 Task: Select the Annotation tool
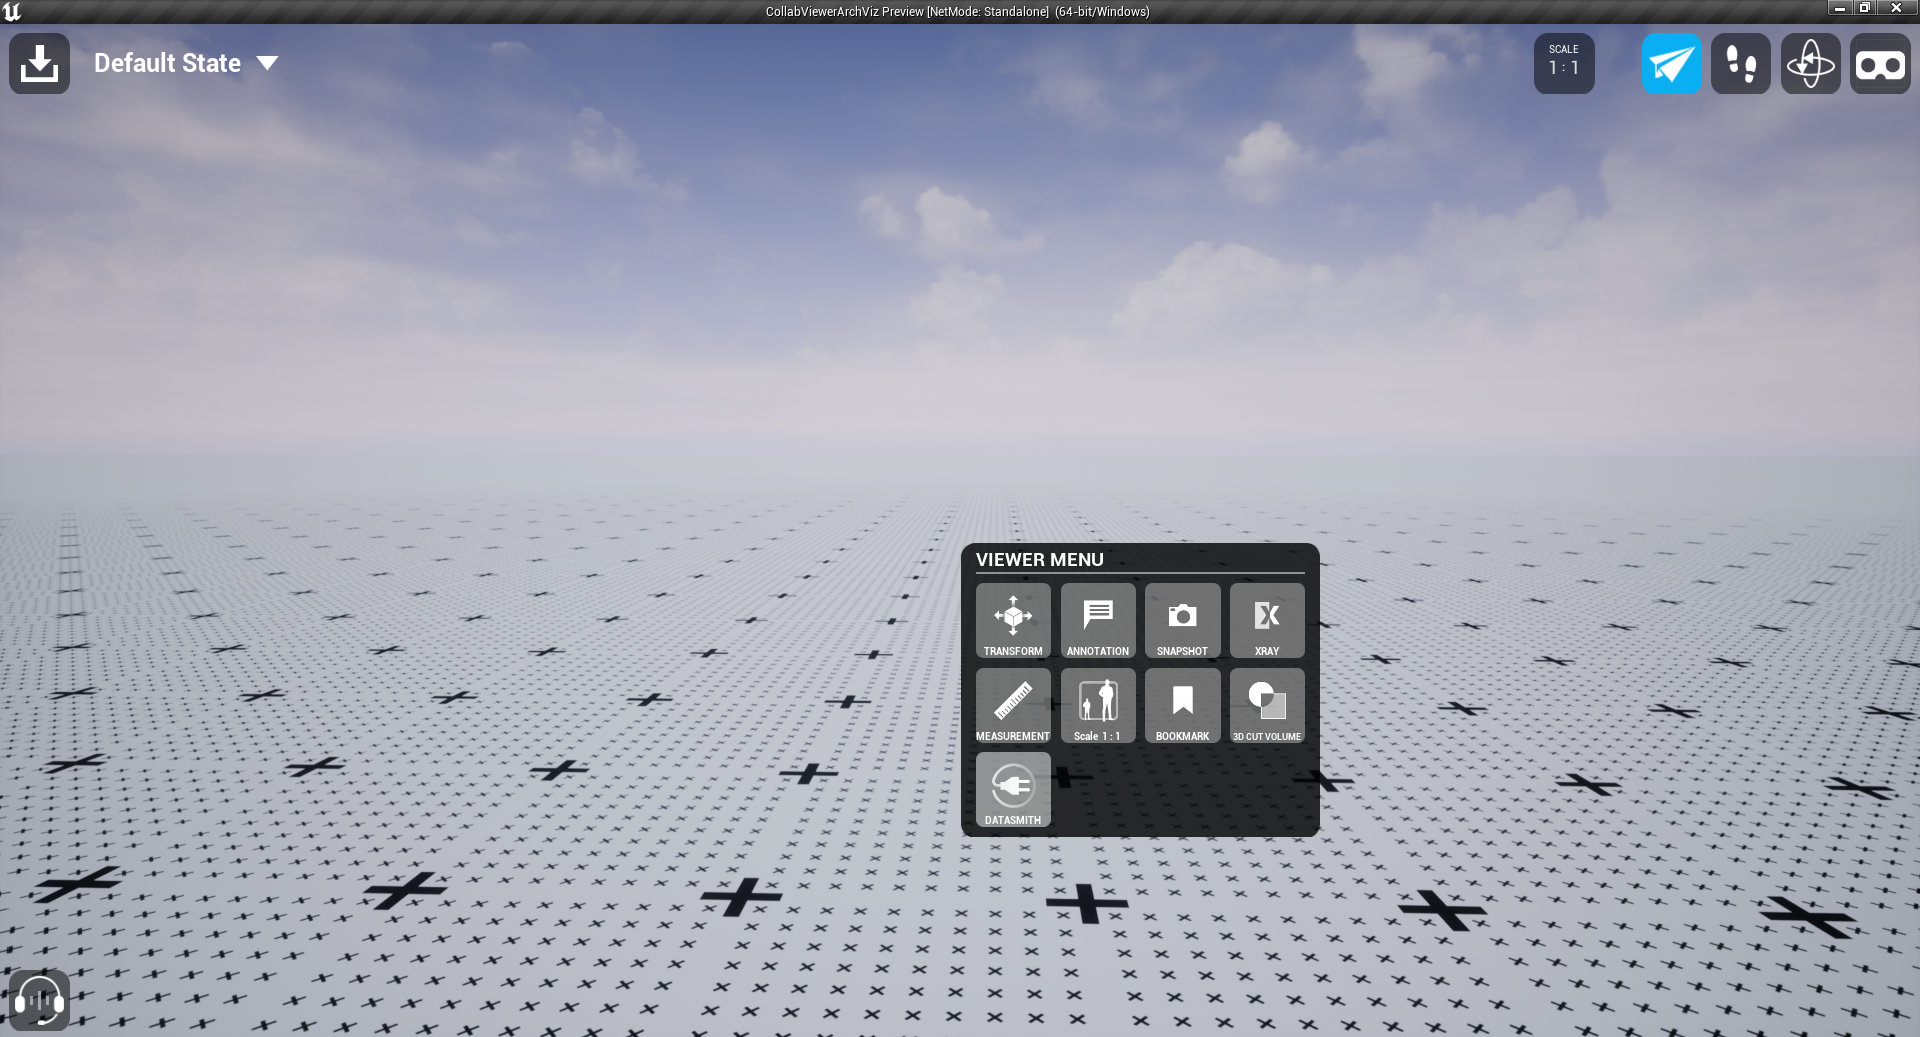tap(1098, 621)
